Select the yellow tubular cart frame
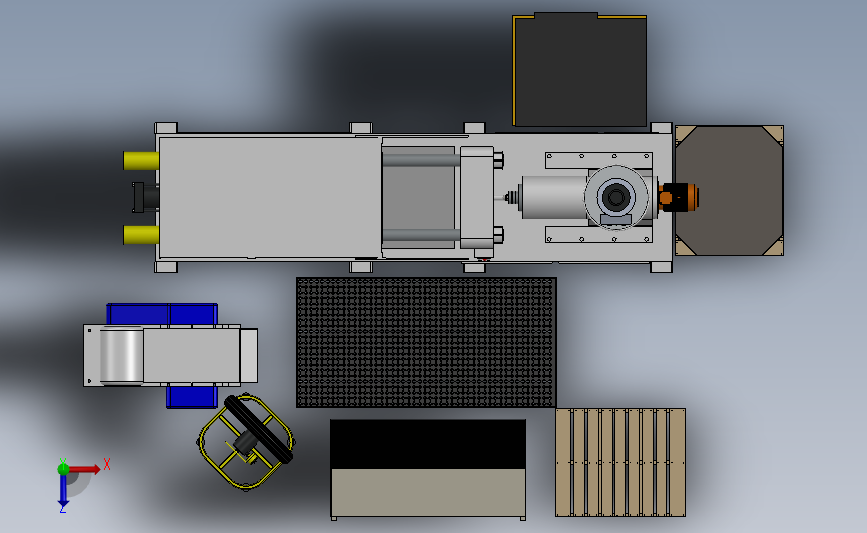Image resolution: width=867 pixels, height=533 pixels. [x=246, y=442]
